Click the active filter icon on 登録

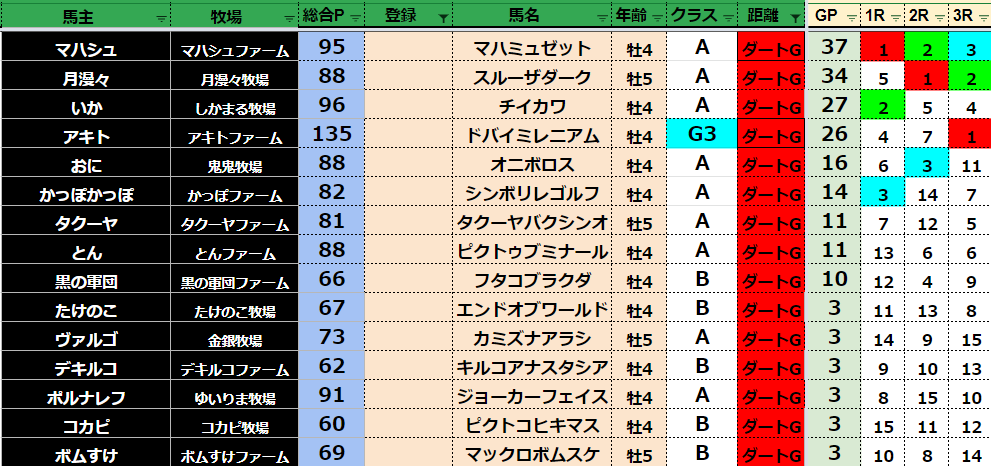(444, 18)
